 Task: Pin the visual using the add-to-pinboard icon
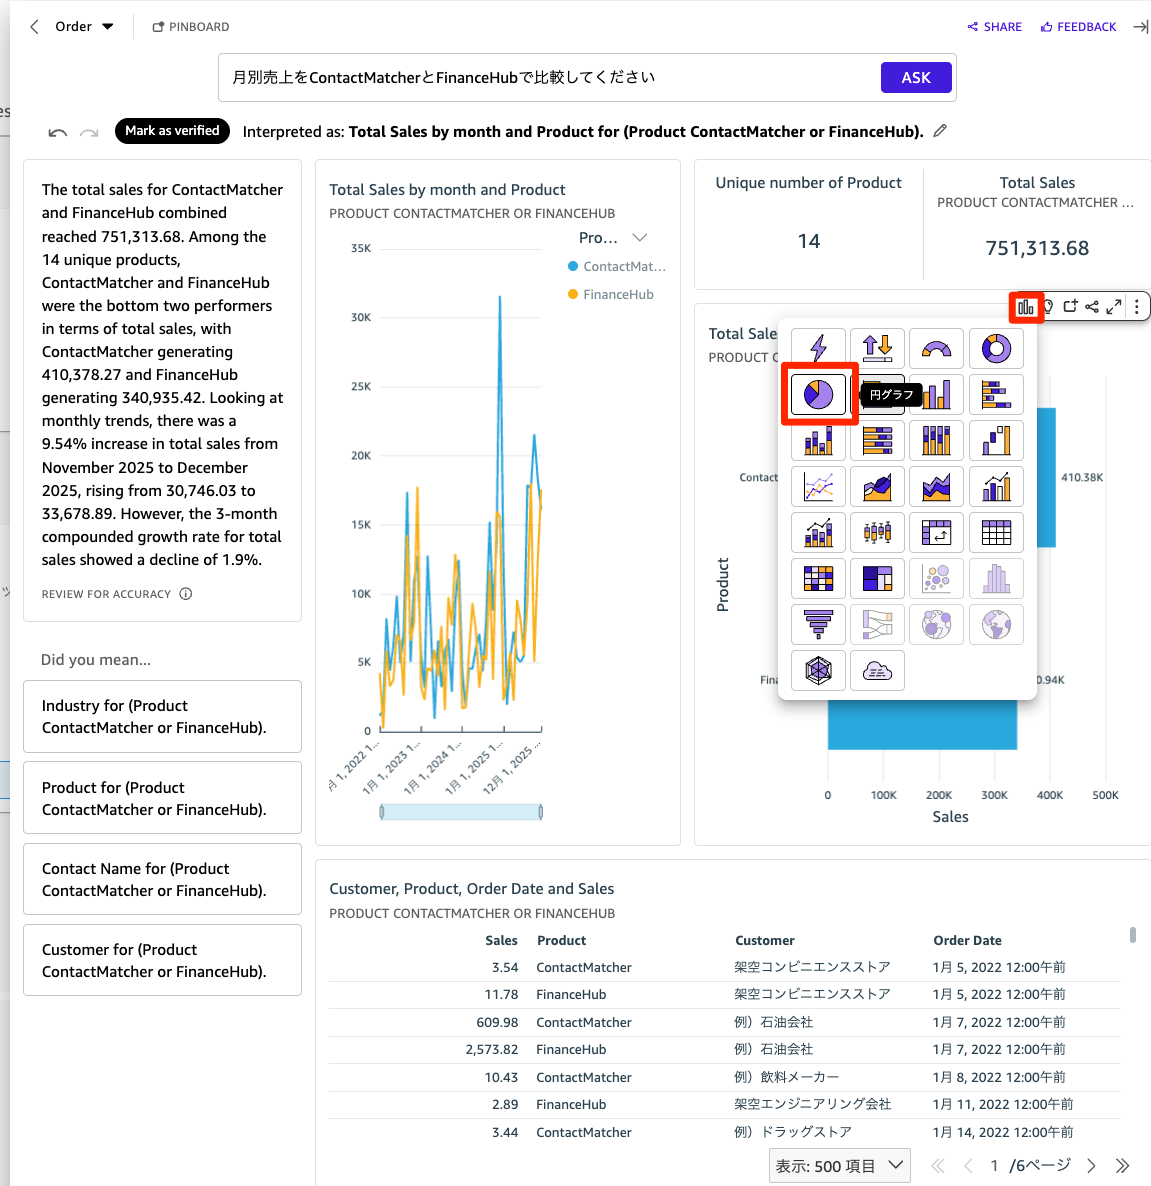[1071, 307]
